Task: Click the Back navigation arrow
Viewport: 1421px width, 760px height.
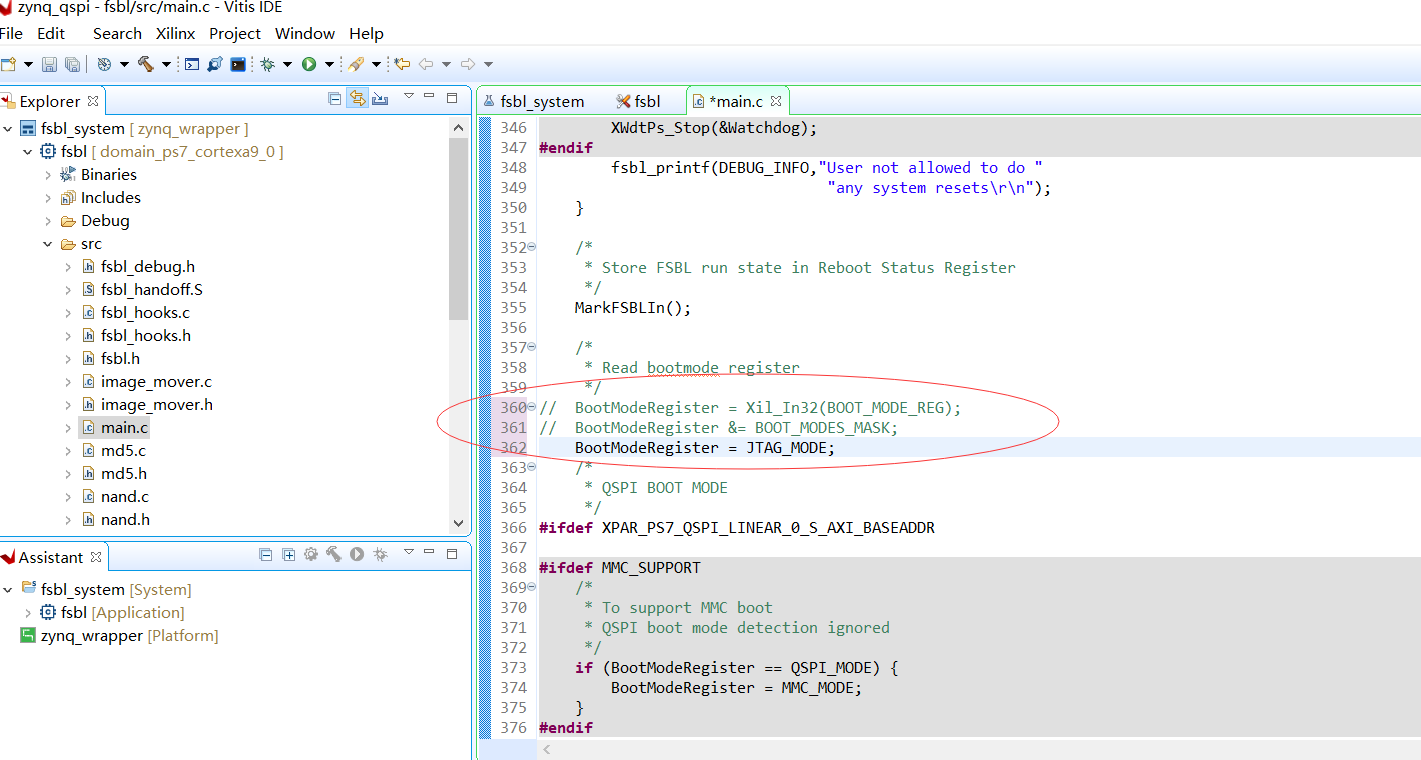Action: click(426, 64)
